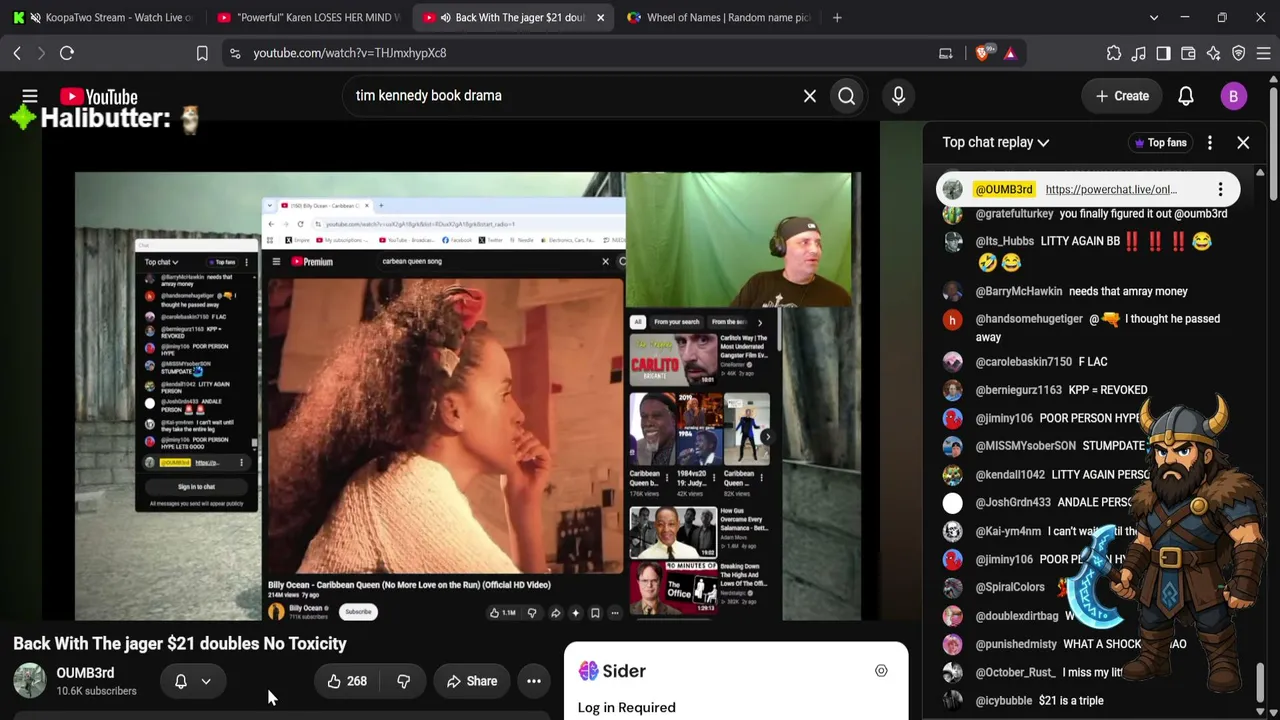1280x720 pixels.
Task: Share the video
Action: coord(471,681)
